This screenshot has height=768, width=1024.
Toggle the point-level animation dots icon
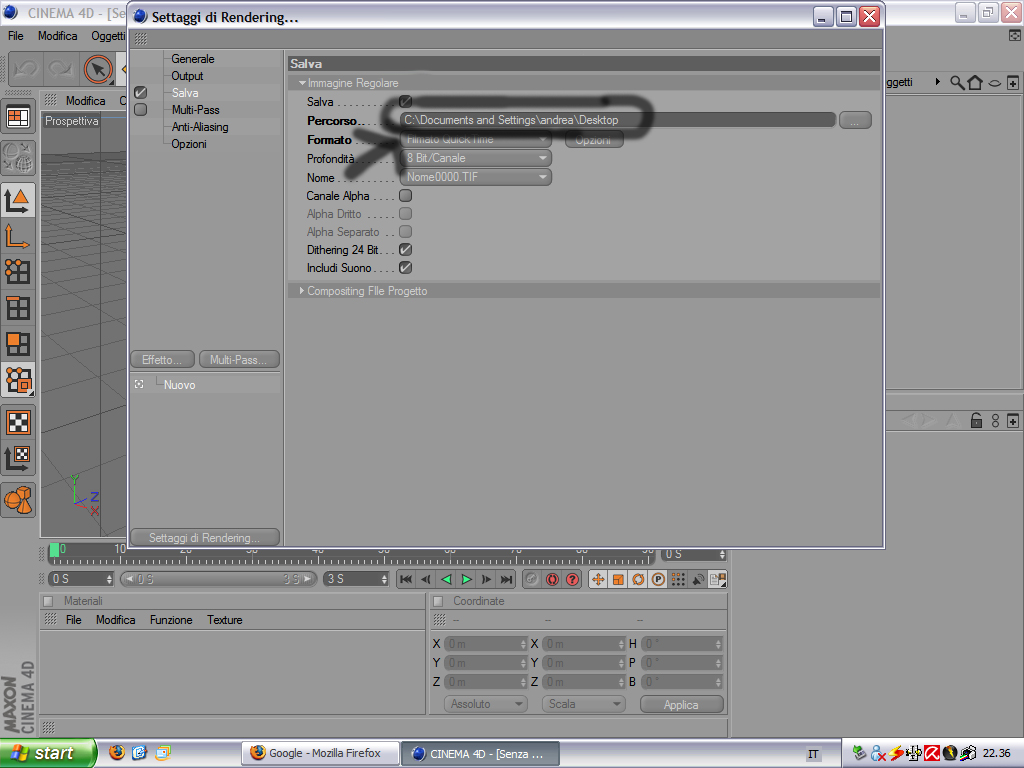tap(678, 579)
